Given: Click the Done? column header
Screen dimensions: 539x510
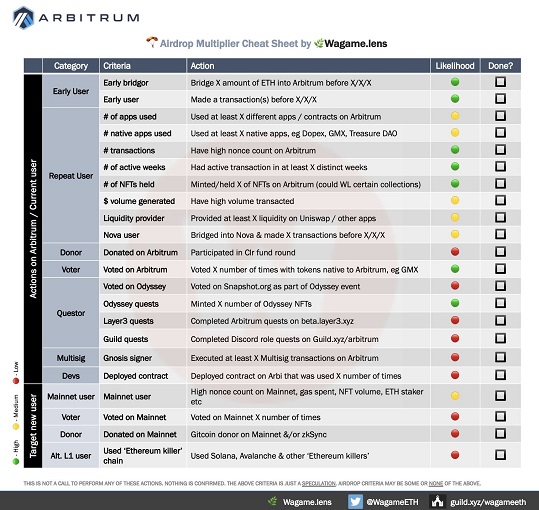Looking at the screenshot, I should coord(500,66).
